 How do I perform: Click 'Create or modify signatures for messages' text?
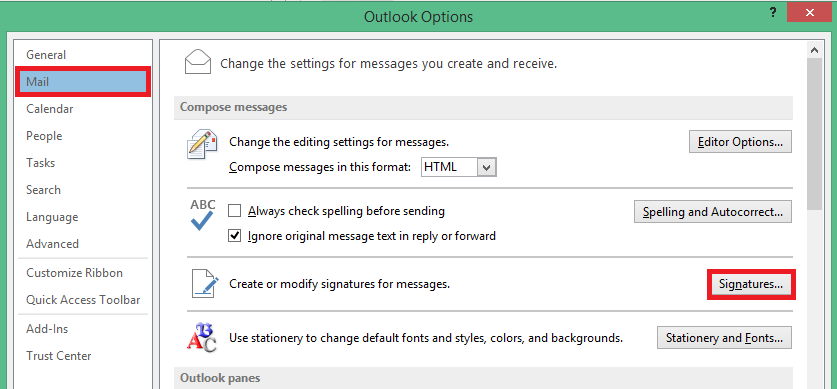[x=339, y=284]
